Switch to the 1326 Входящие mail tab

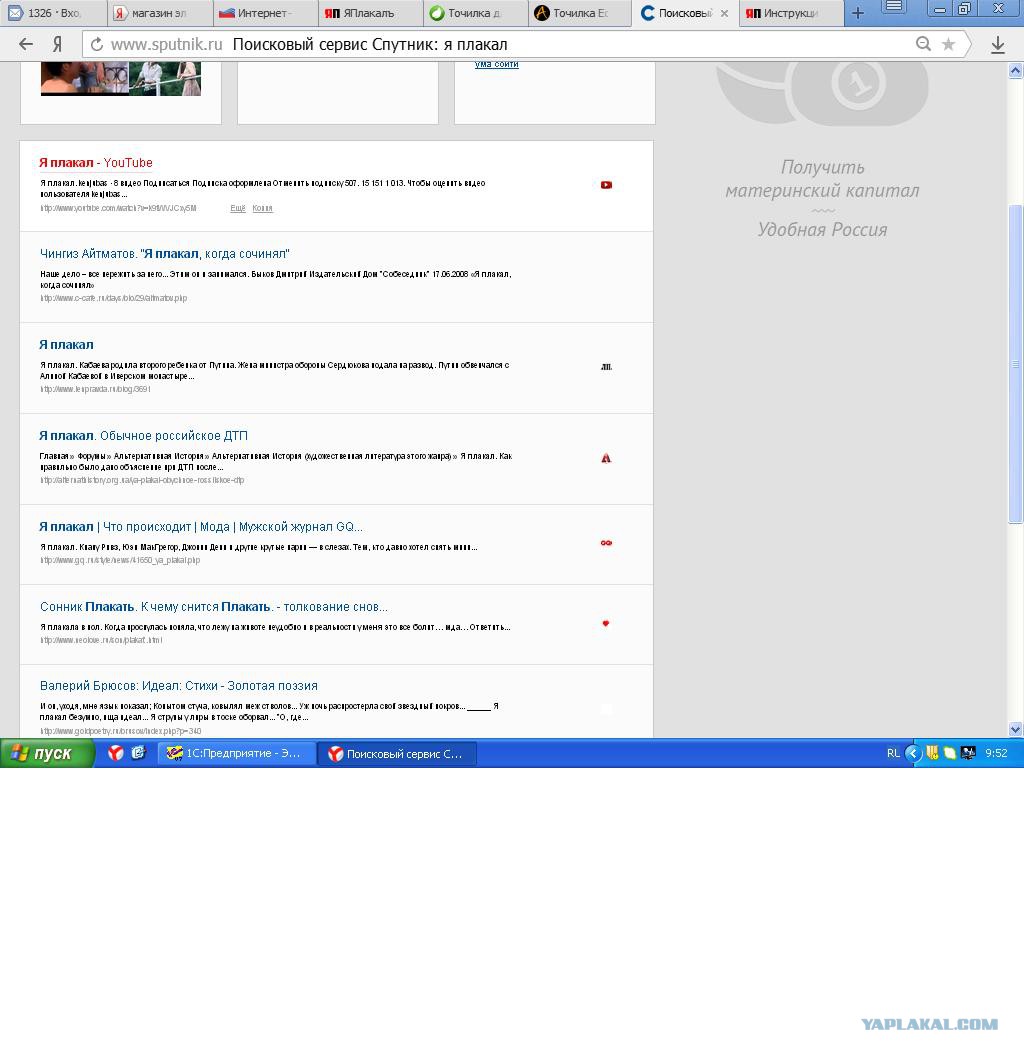click(x=53, y=13)
